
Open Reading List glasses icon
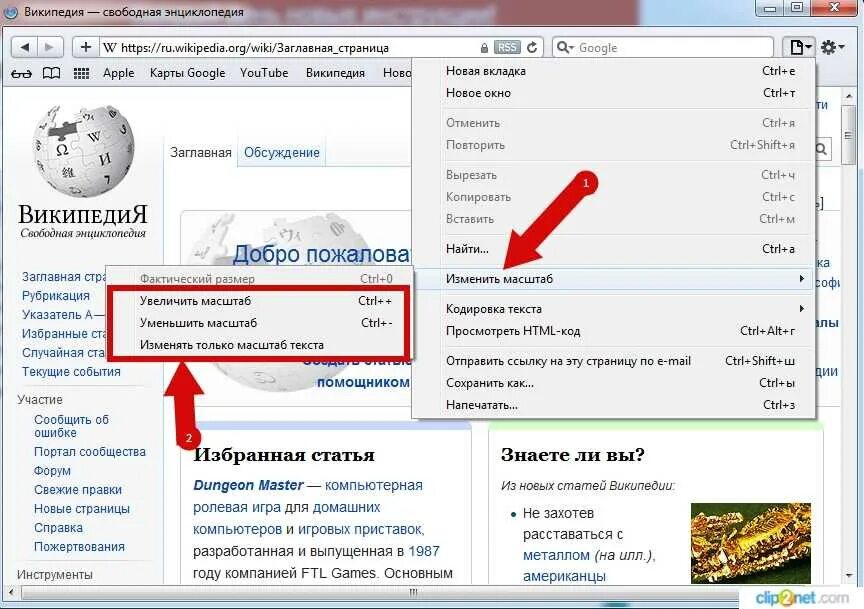click(21, 73)
